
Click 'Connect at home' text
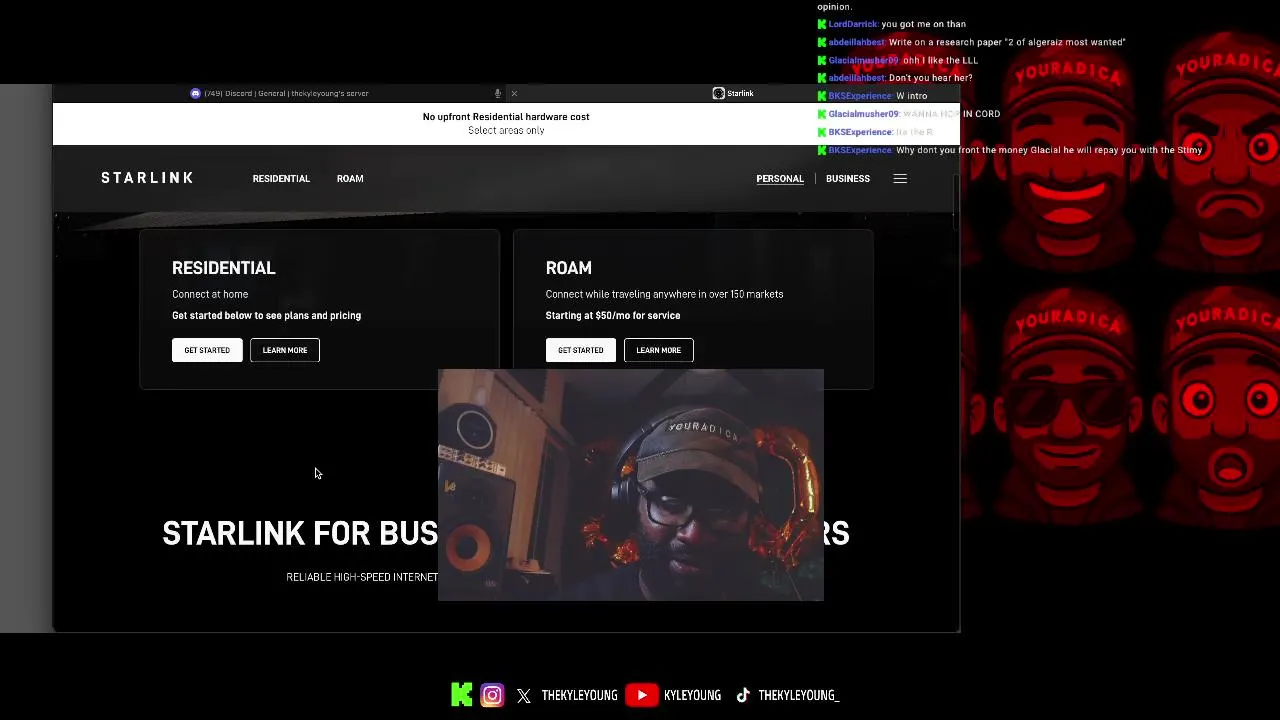coord(210,294)
